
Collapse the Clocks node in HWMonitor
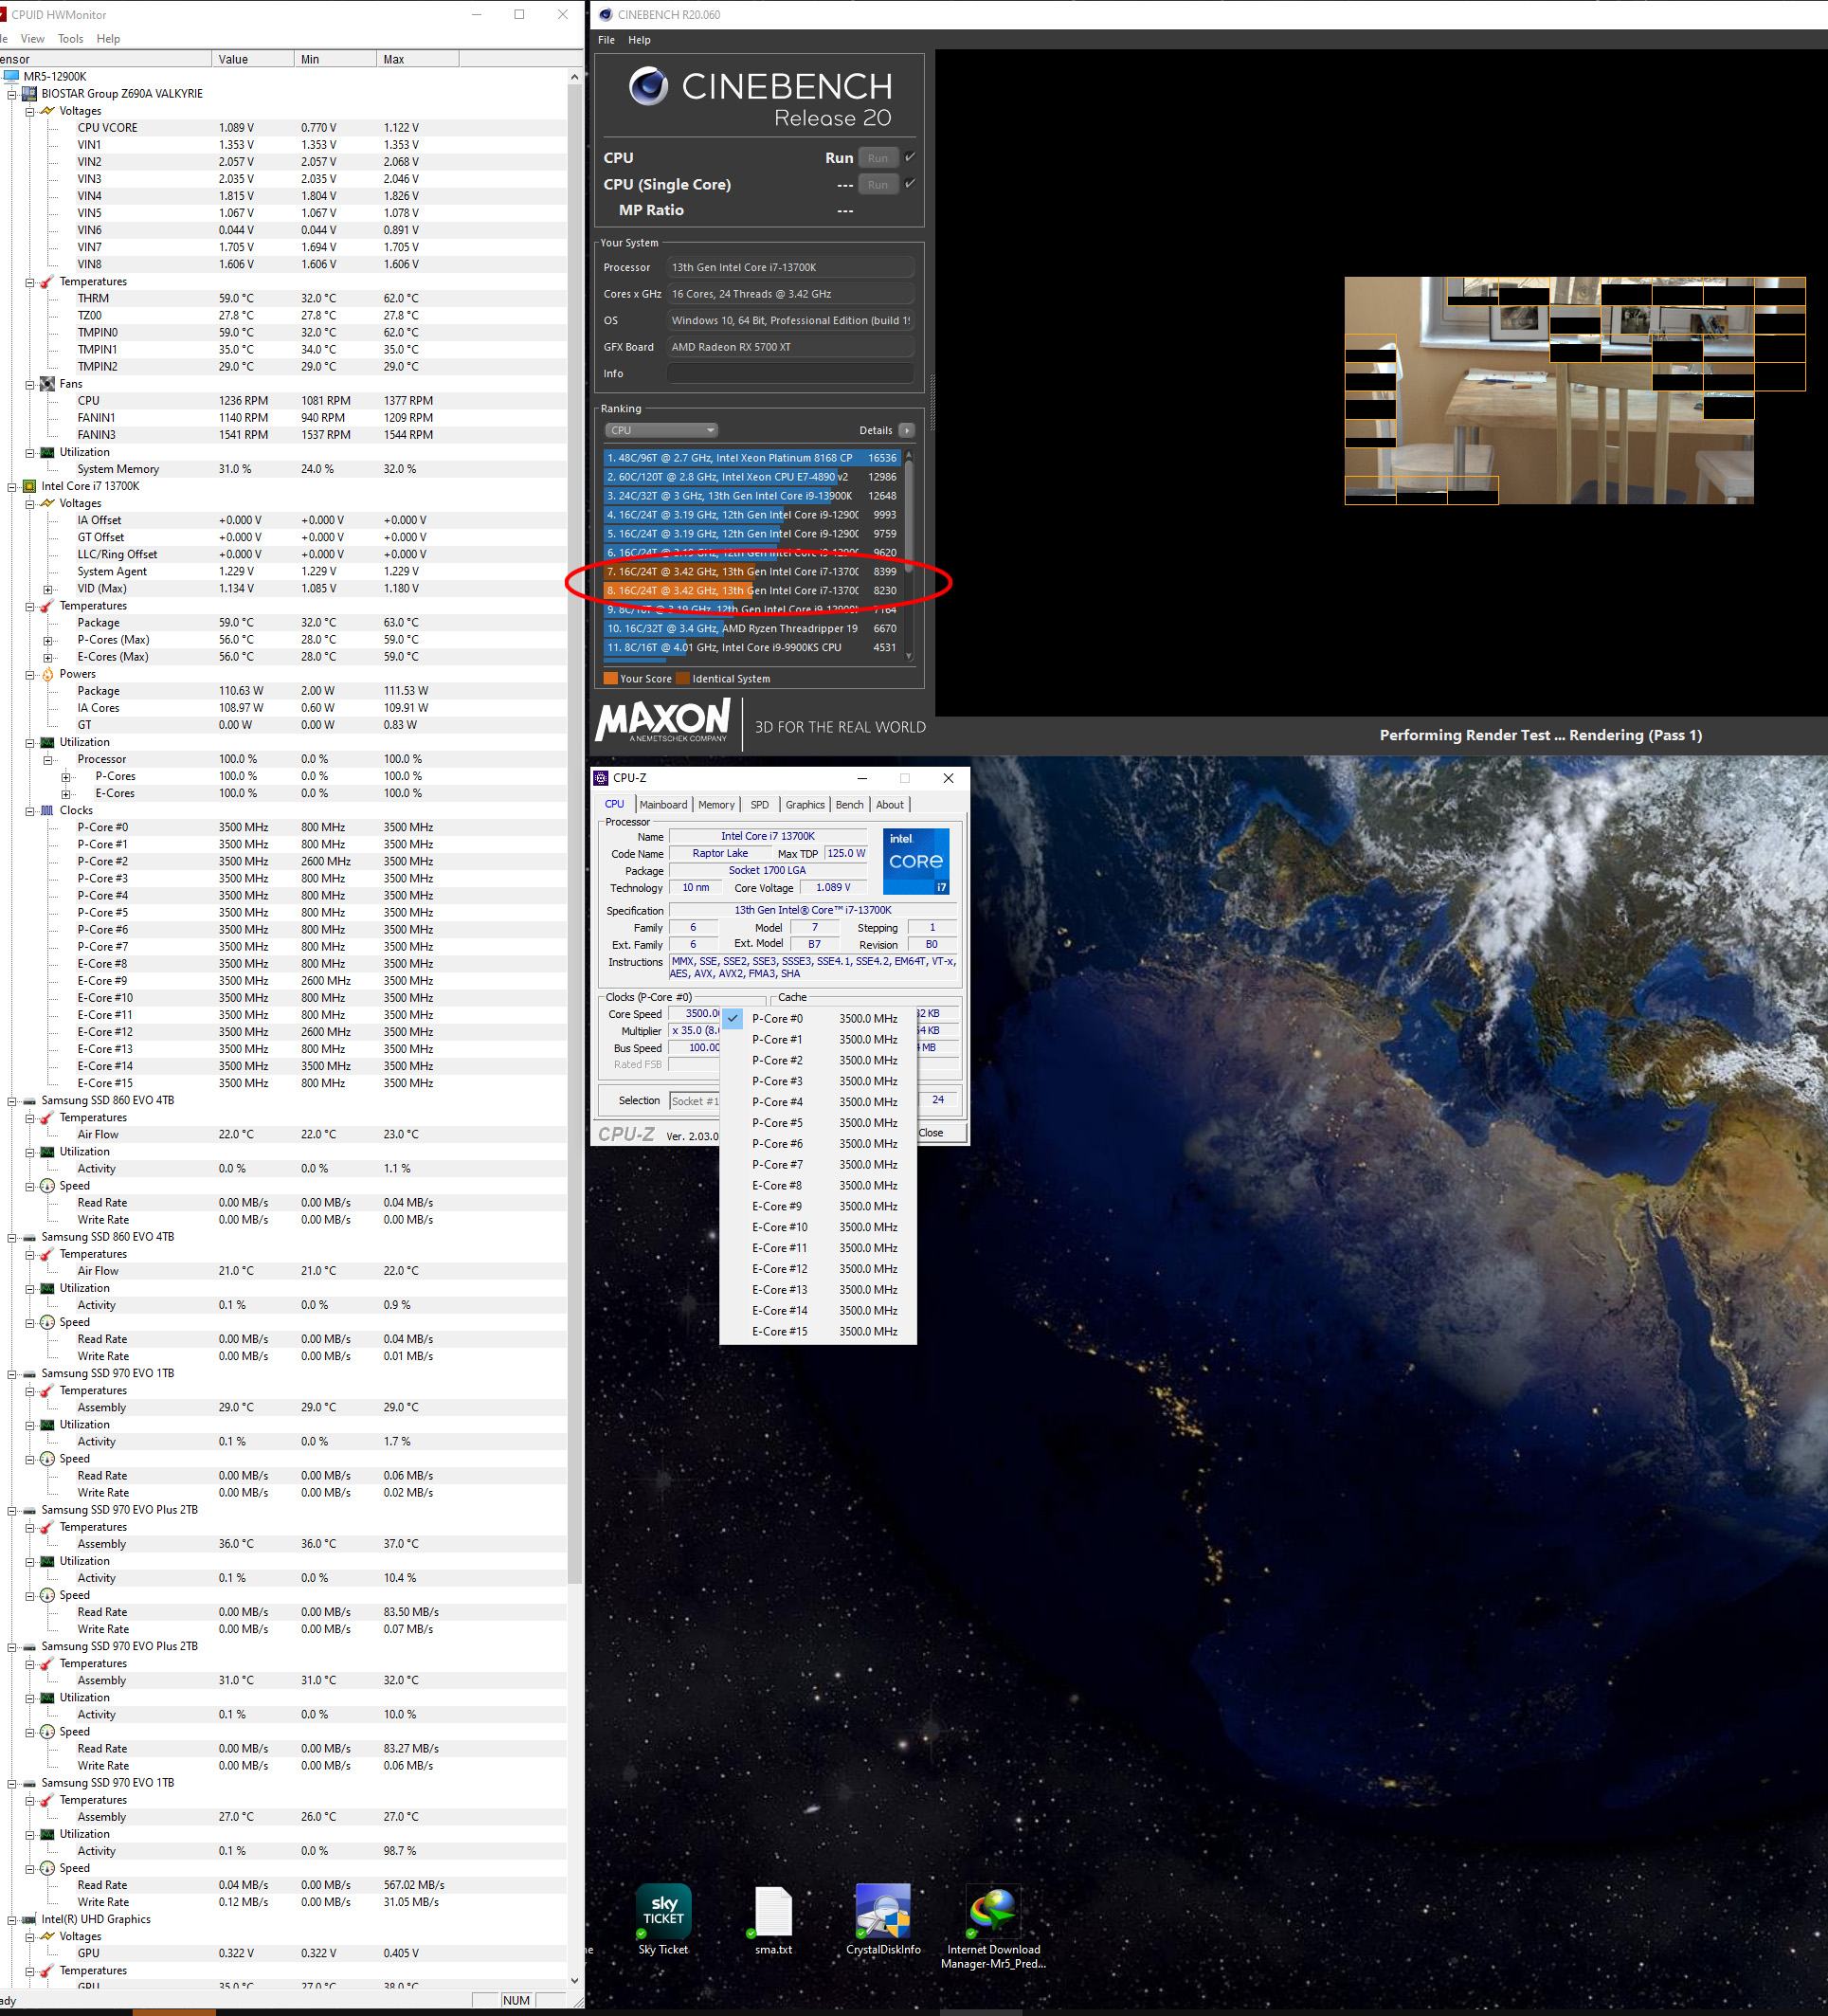click(30, 811)
